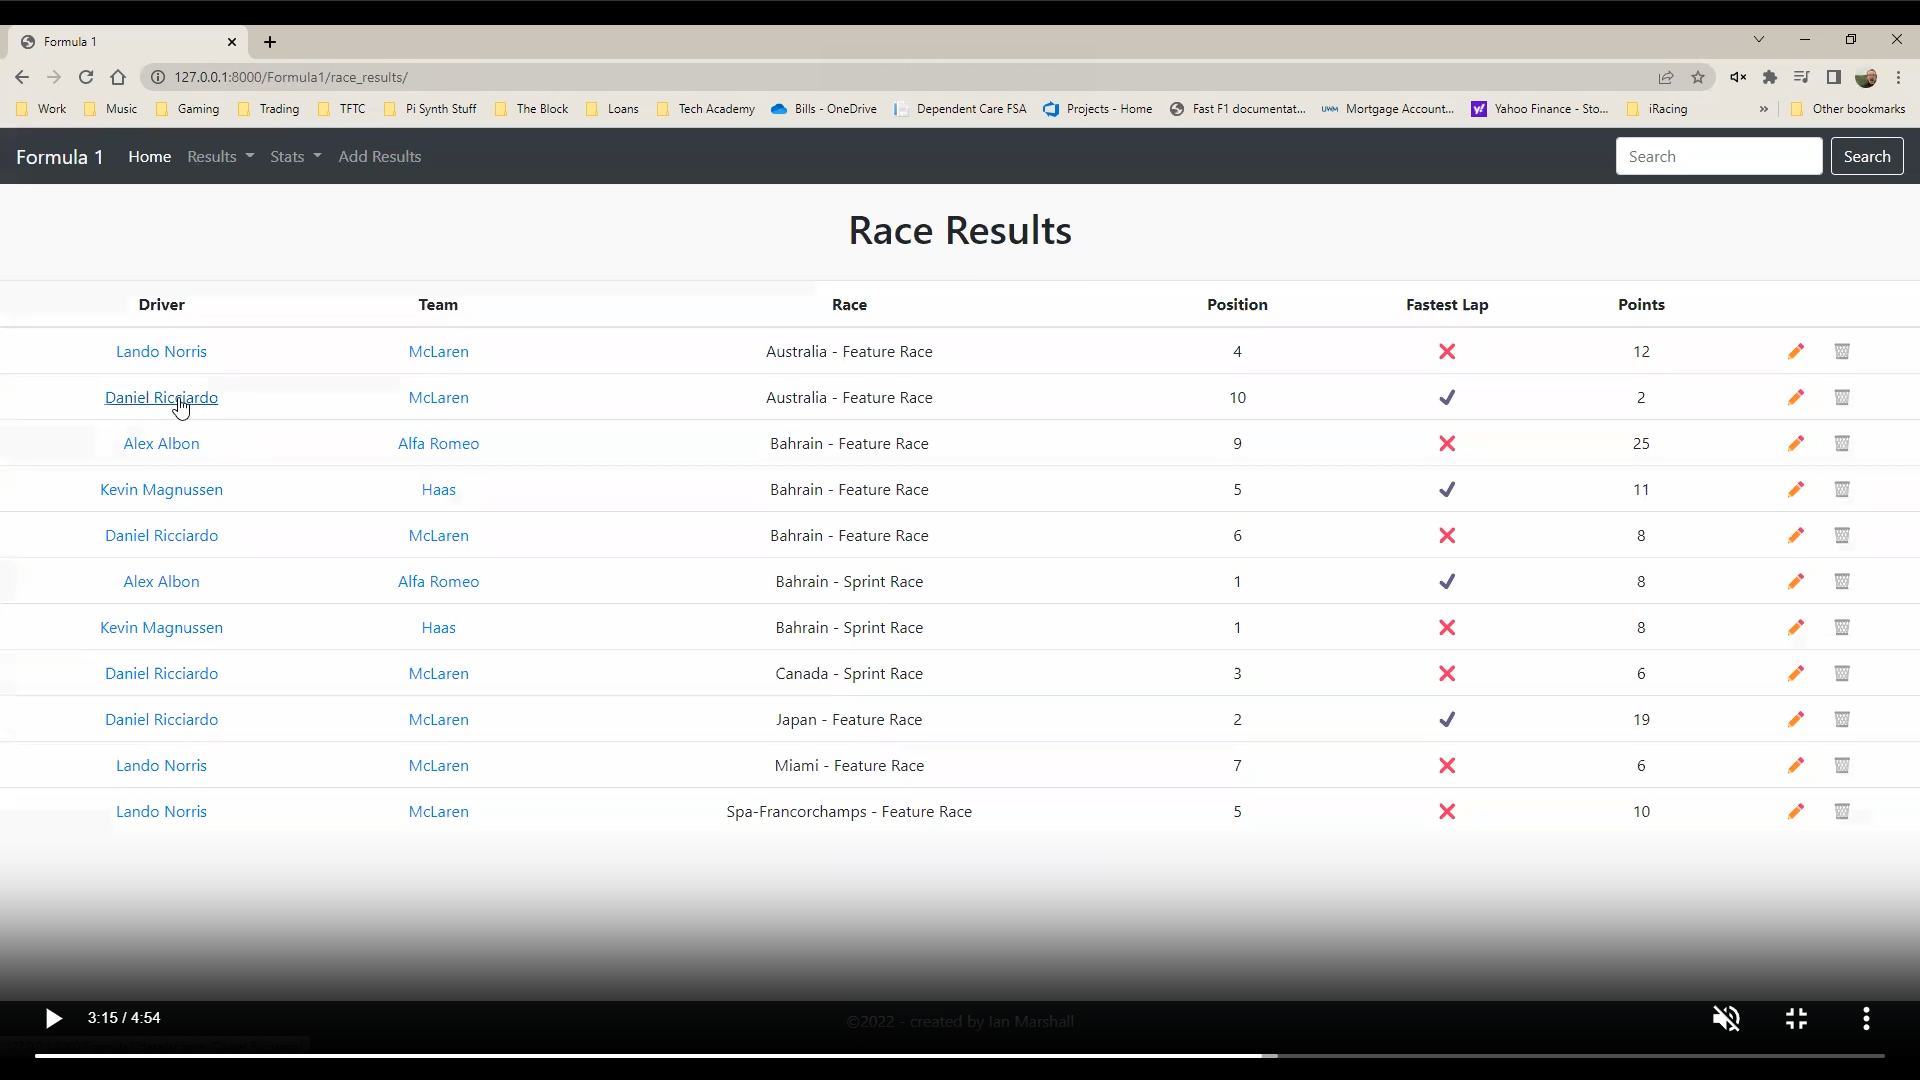Go to browser home page icon
This screenshot has width=1920, height=1080.
118,77
